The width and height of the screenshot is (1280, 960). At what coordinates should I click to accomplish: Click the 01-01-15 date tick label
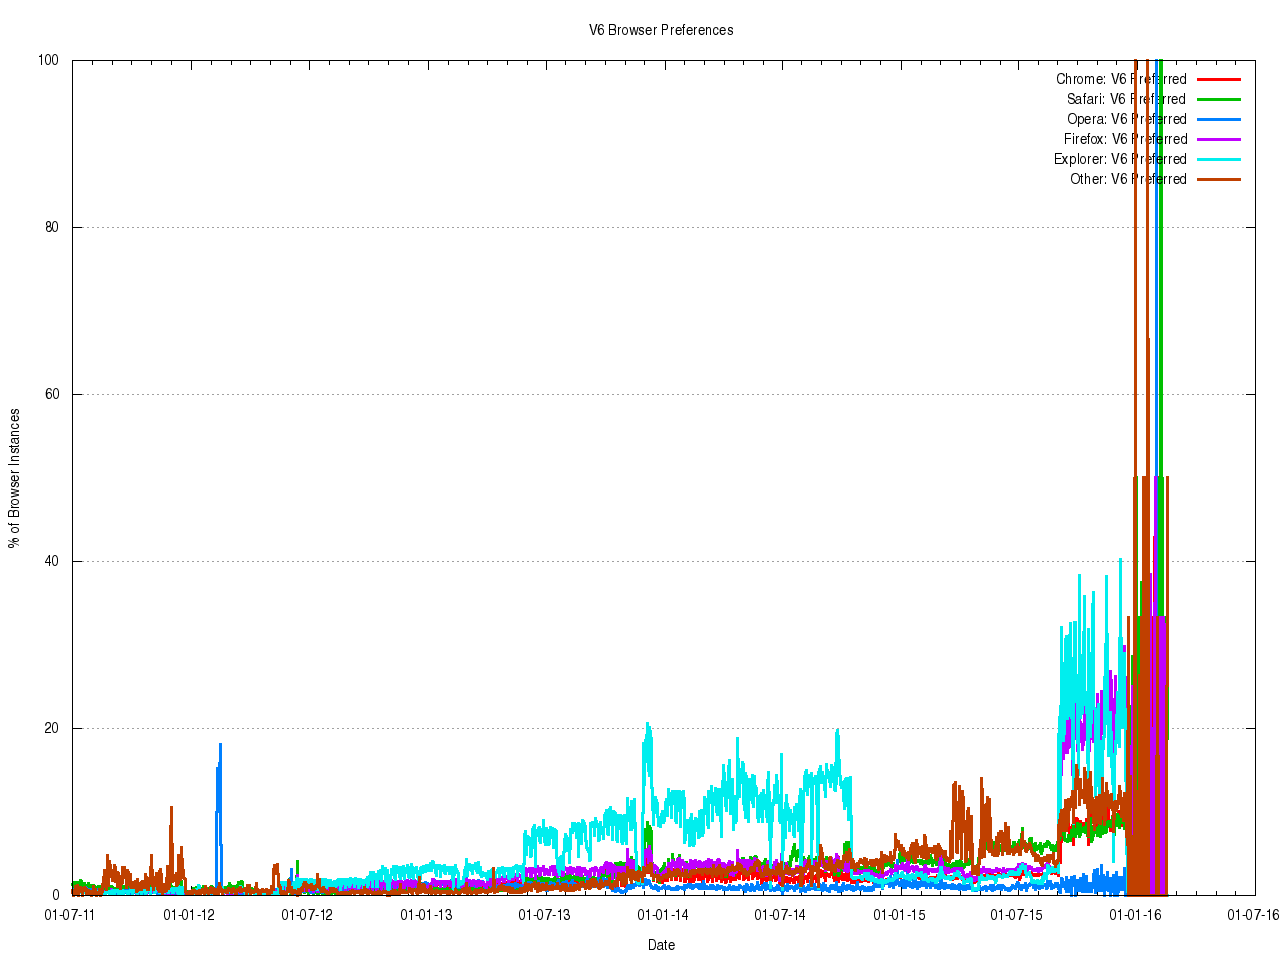click(899, 914)
